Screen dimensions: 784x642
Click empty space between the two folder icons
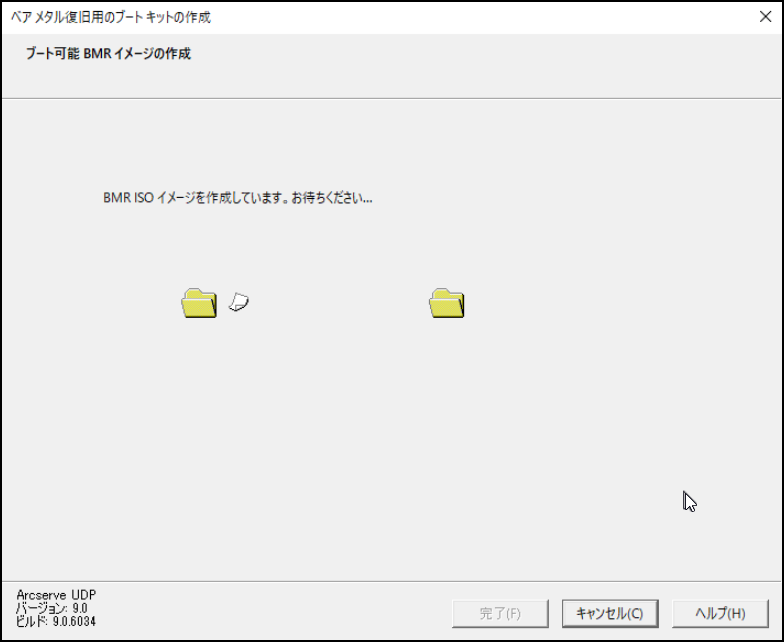point(340,303)
